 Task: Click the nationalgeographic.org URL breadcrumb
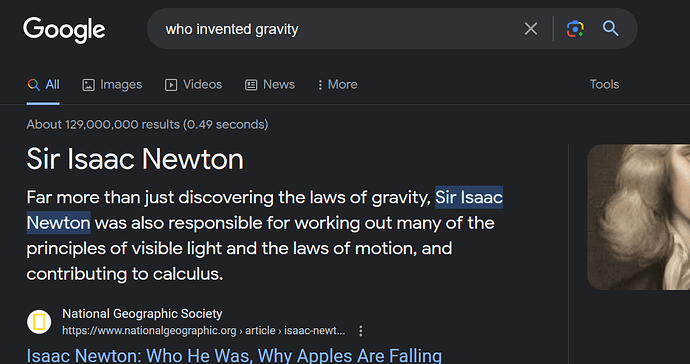(204, 331)
